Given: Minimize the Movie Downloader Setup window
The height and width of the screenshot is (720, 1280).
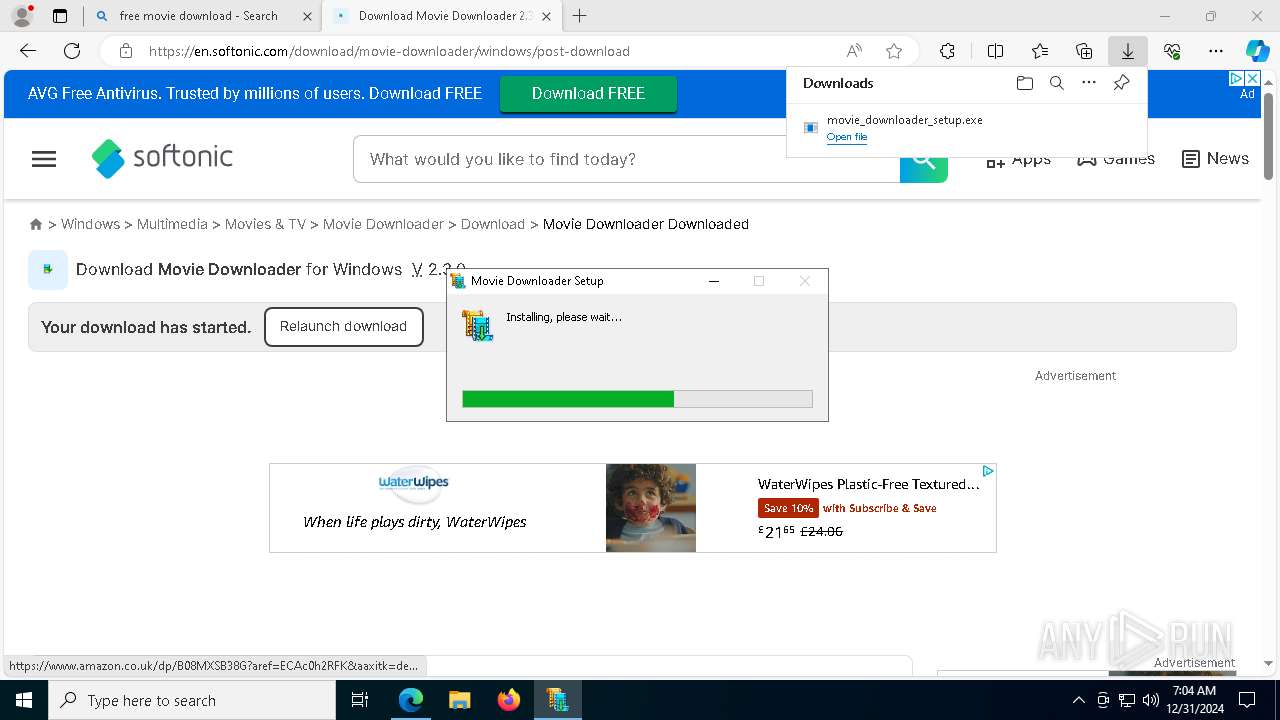Looking at the screenshot, I should click(714, 281).
